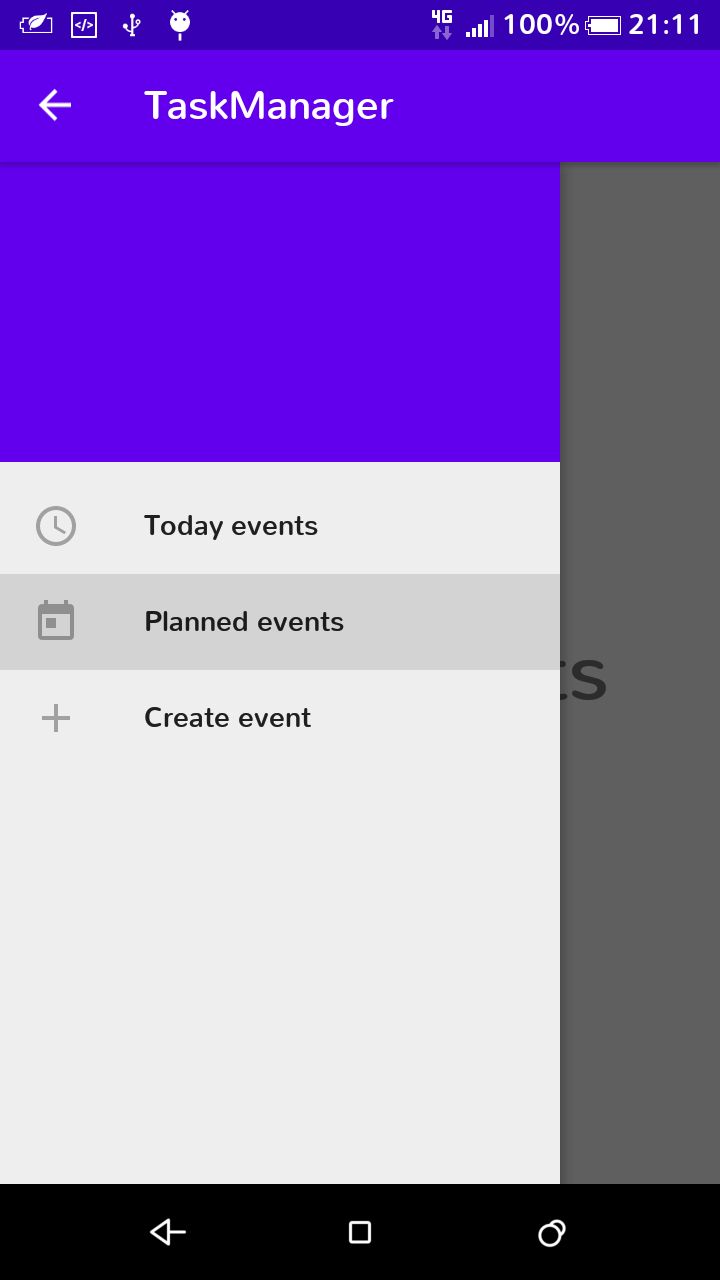720x1280 pixels.
Task: Tap the Android back navigation button
Action: 168,1232
